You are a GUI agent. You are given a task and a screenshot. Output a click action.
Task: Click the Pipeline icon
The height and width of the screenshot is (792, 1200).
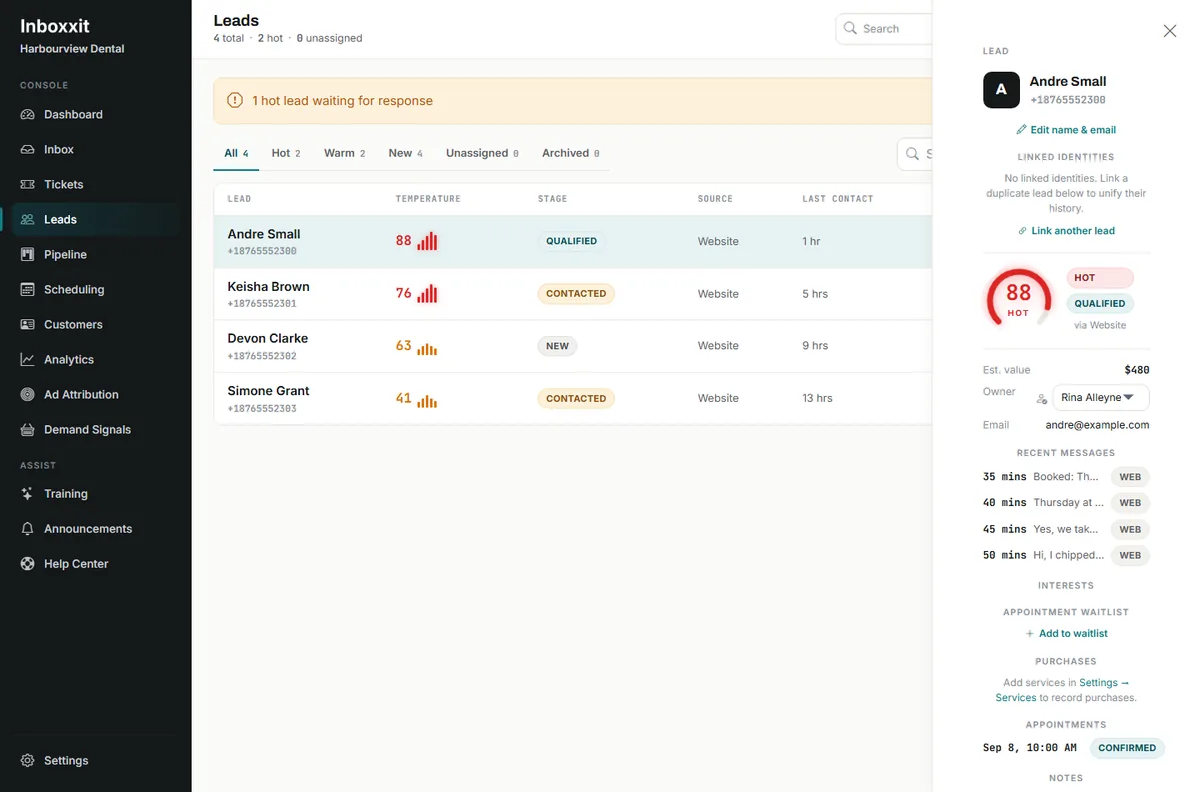click(x=28, y=255)
